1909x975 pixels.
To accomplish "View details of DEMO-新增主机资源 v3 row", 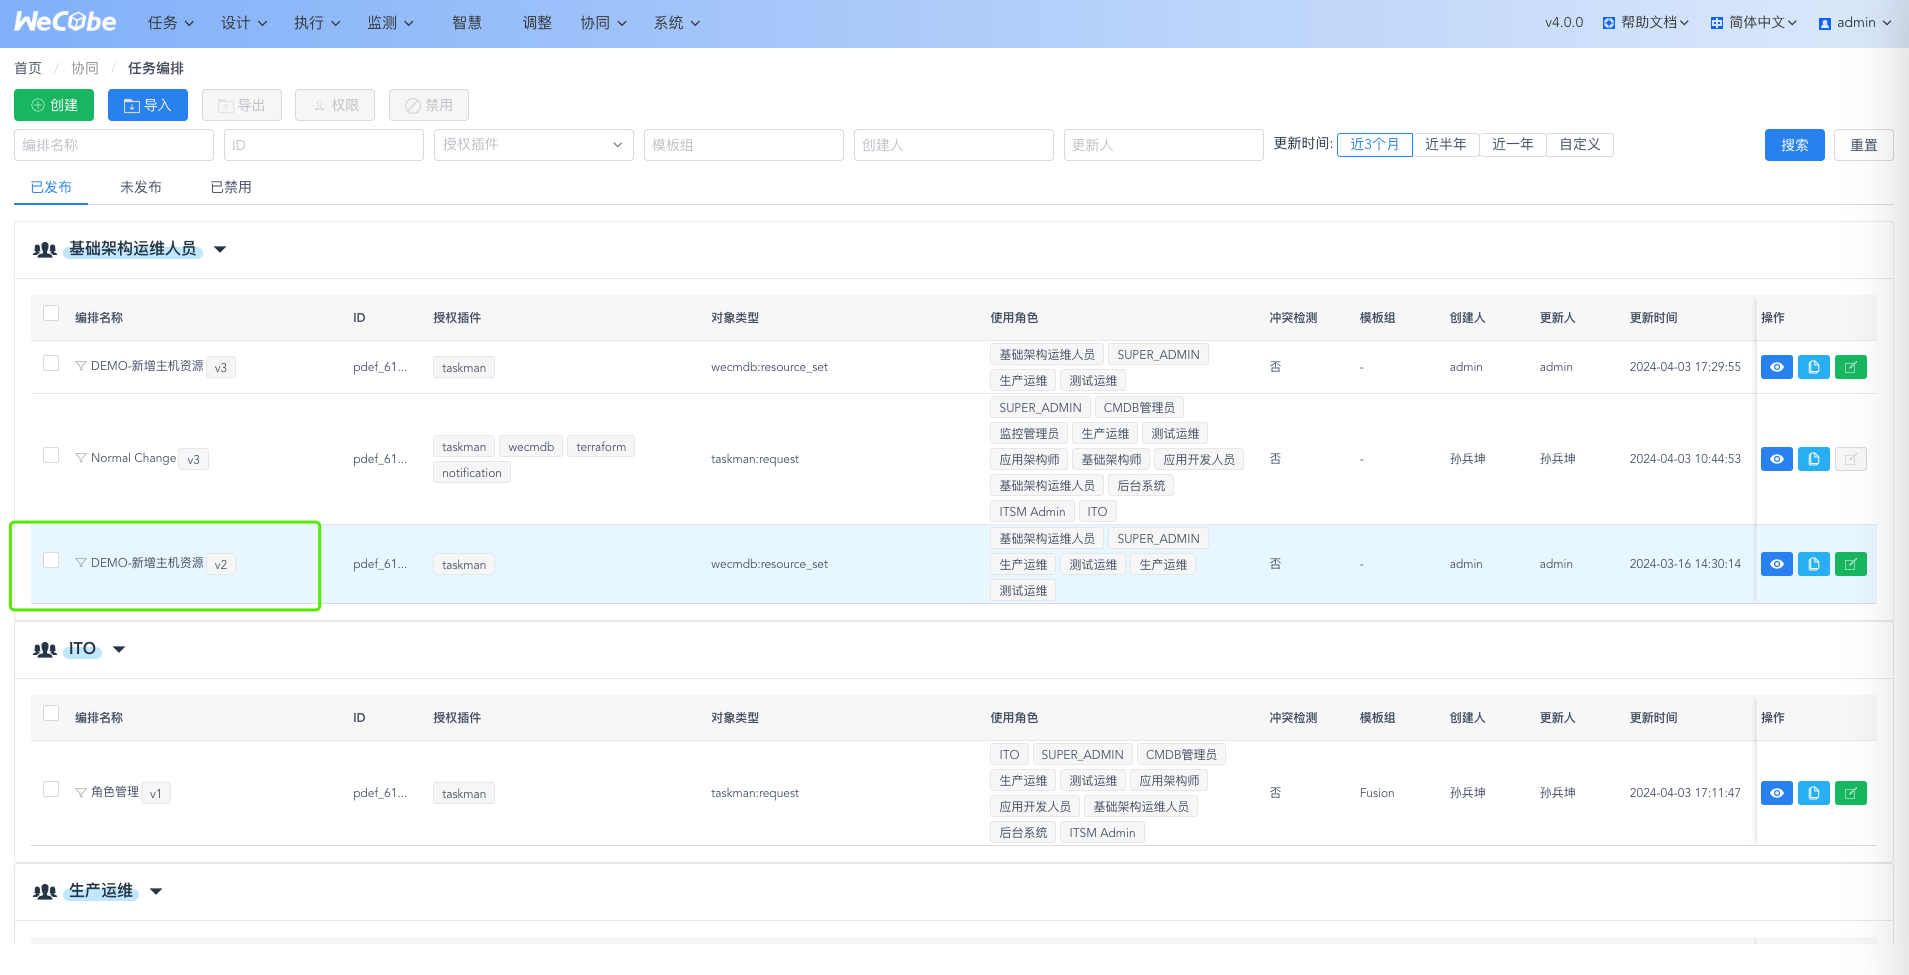I will [x=1776, y=367].
